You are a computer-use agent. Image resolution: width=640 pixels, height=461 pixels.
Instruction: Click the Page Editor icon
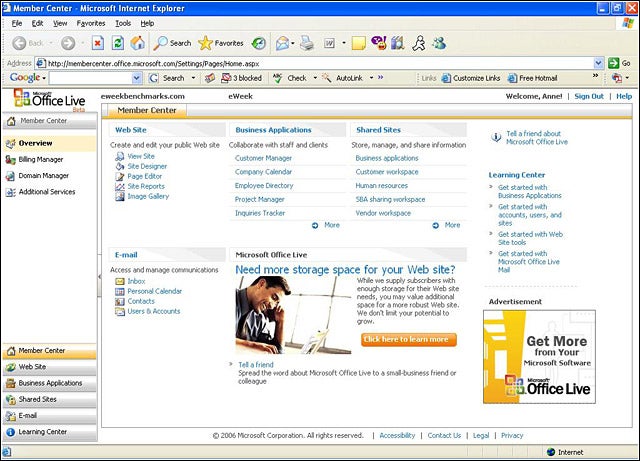[x=120, y=176]
